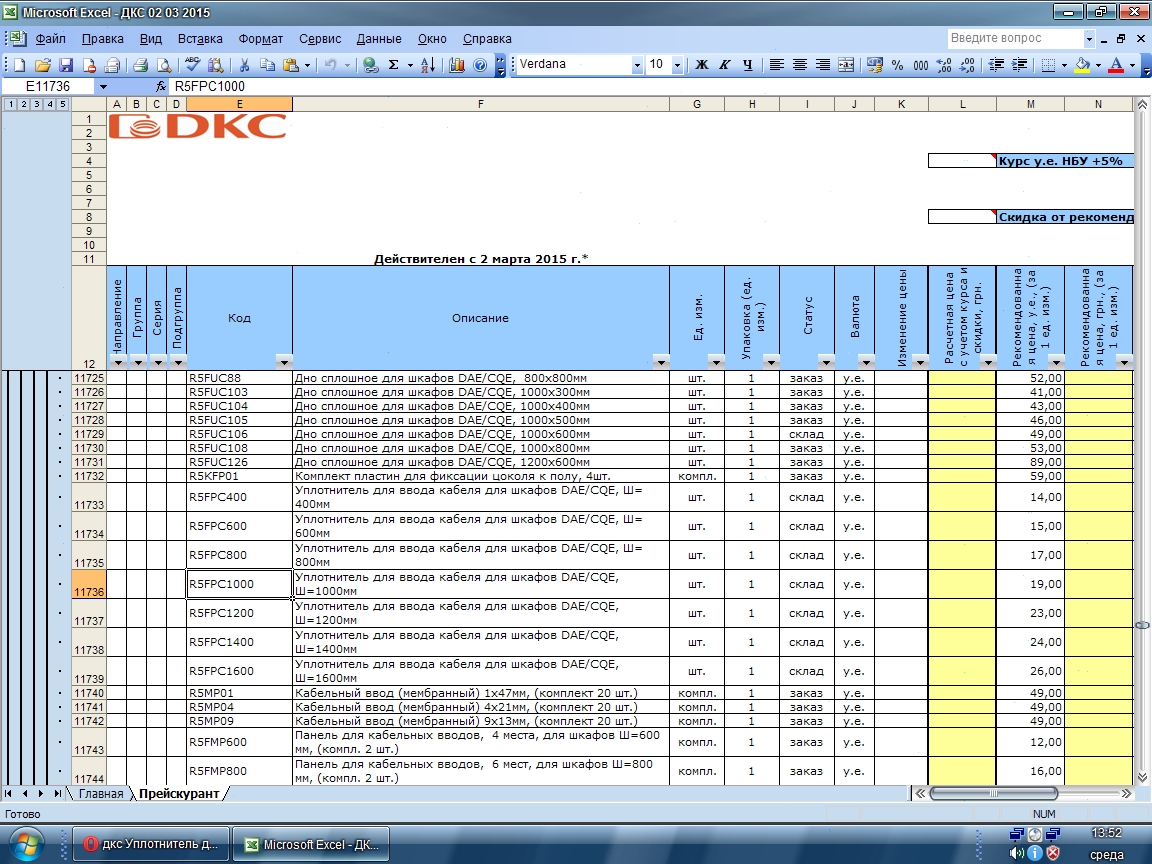Screen dimensions: 1152x864
Task: Launch the Chart Wizard icon
Action: coord(456,65)
